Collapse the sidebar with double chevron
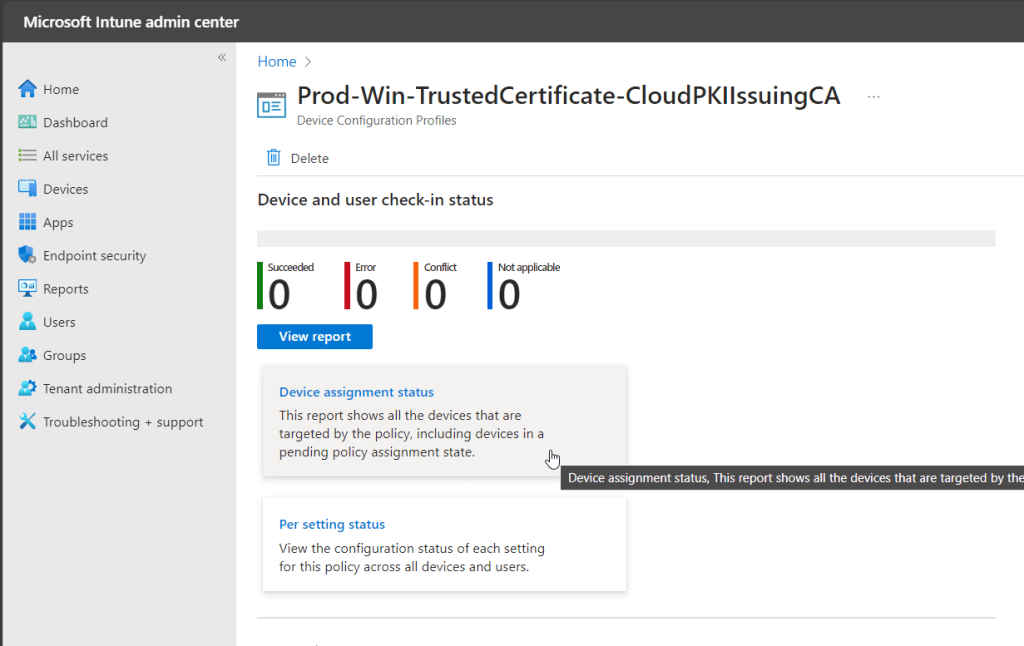This screenshot has height=646, width=1024. (222, 57)
